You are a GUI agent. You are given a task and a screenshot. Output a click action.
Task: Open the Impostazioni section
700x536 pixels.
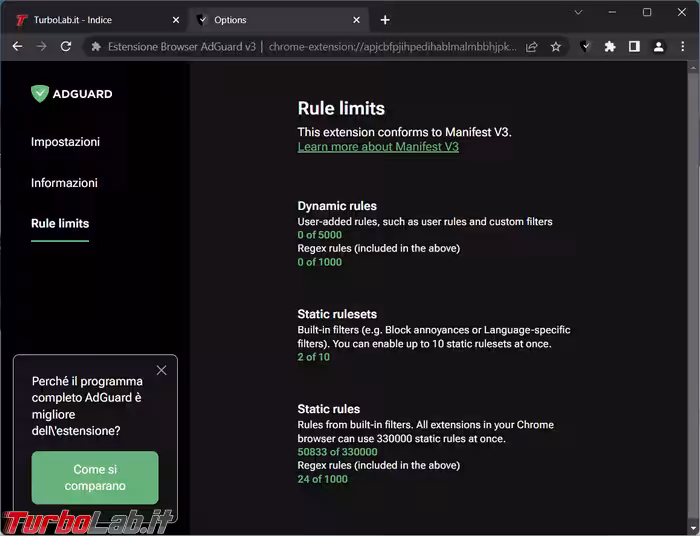tap(65, 142)
